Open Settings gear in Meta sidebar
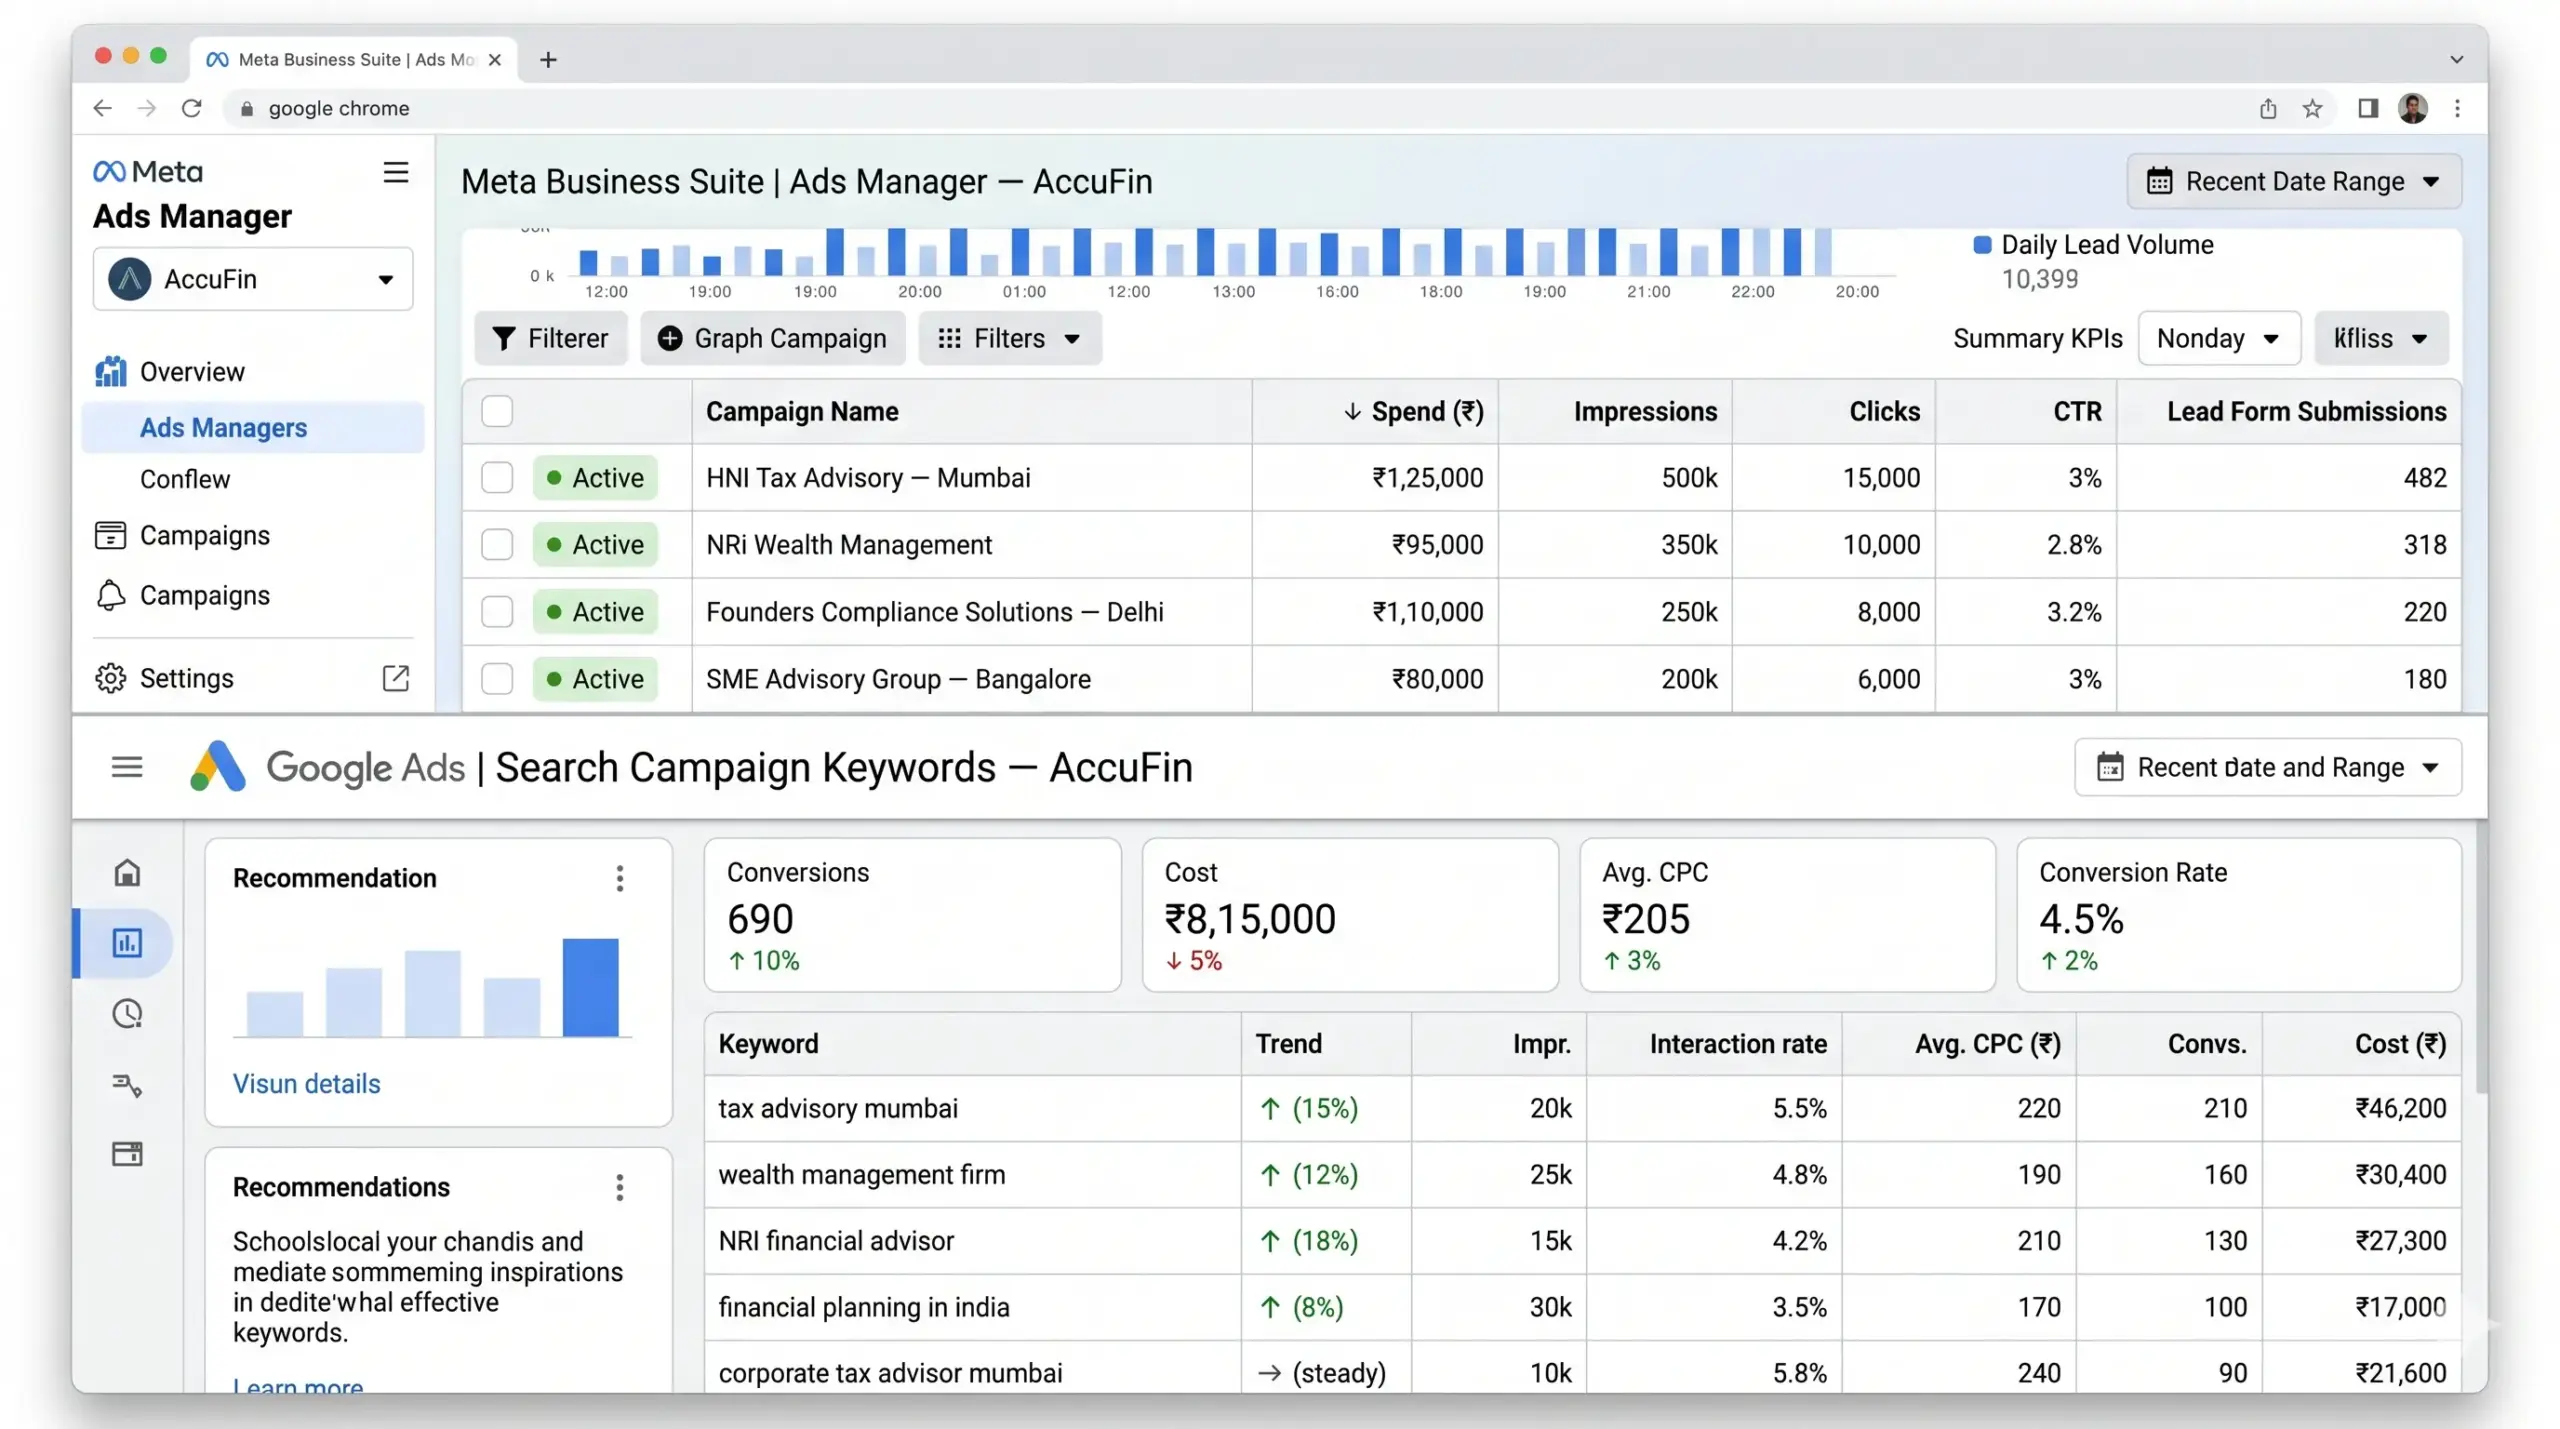 (111, 678)
